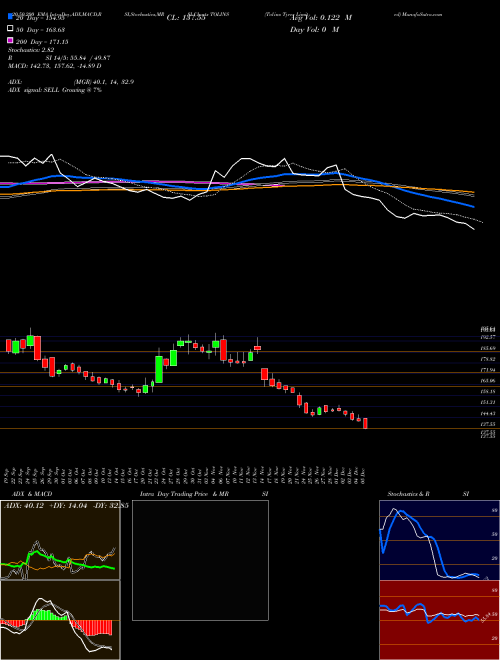Click the magenta 200 Day legend swatch
Viewport: 500px width, 660px height.
tap(11, 41)
